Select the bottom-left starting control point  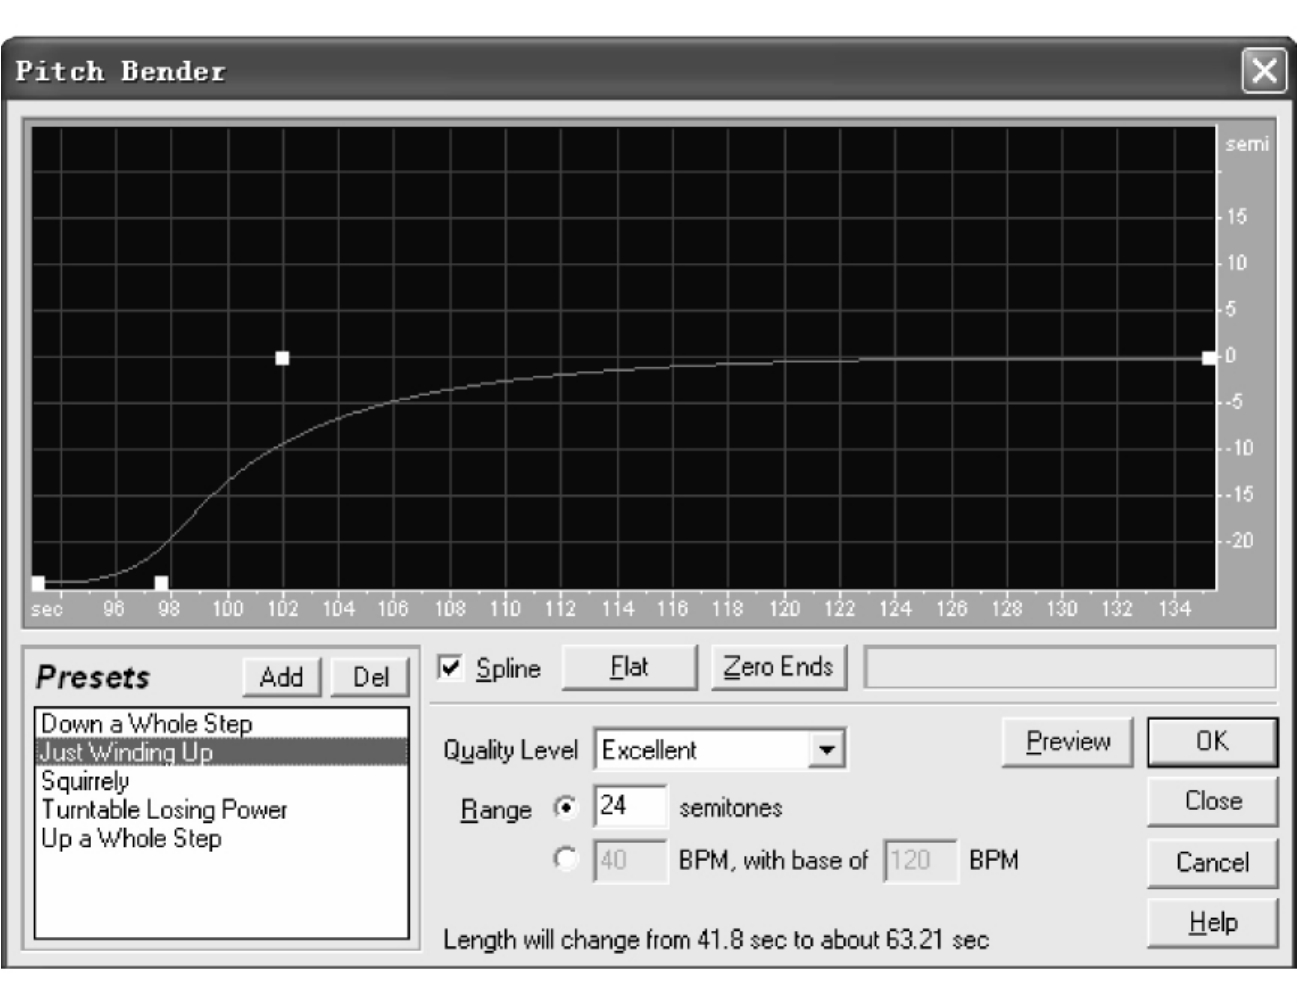coord(38,583)
